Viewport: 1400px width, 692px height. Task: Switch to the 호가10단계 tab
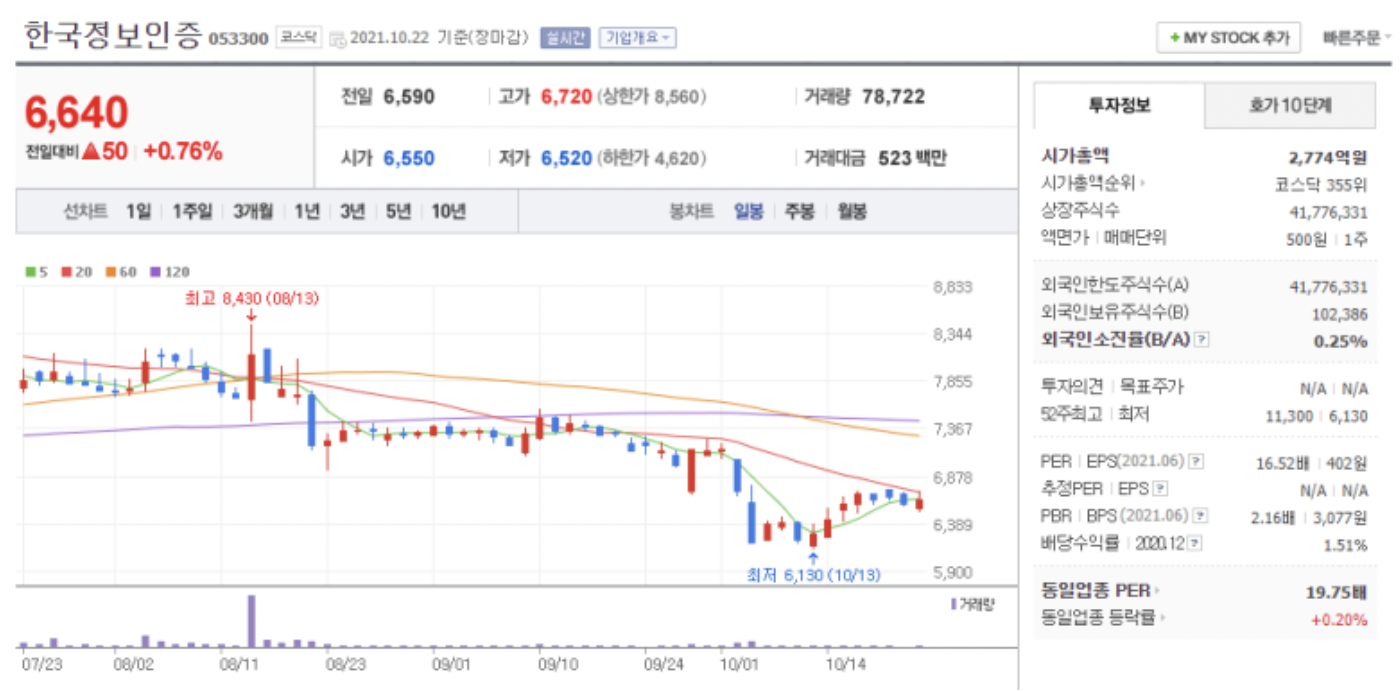(x=1290, y=105)
